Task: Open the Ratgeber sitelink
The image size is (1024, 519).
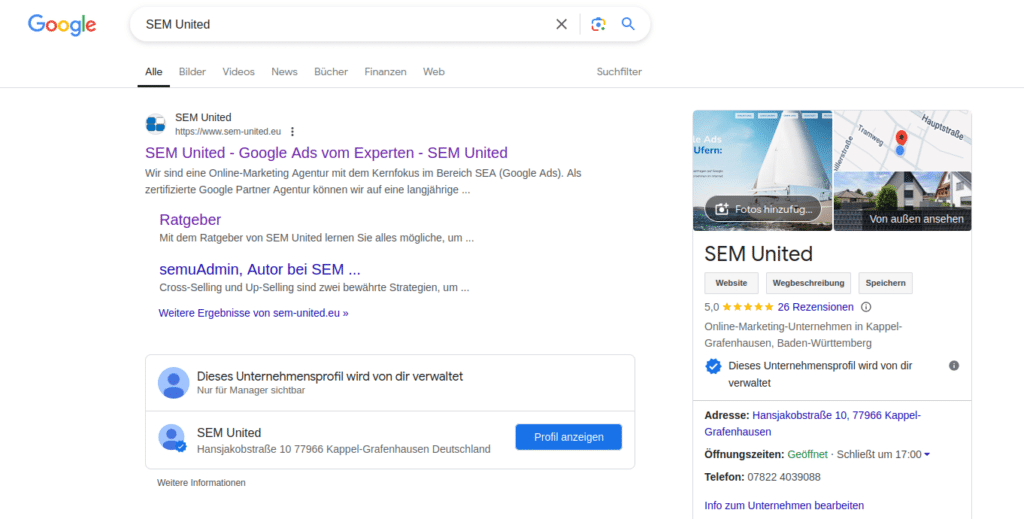Action: coord(190,219)
